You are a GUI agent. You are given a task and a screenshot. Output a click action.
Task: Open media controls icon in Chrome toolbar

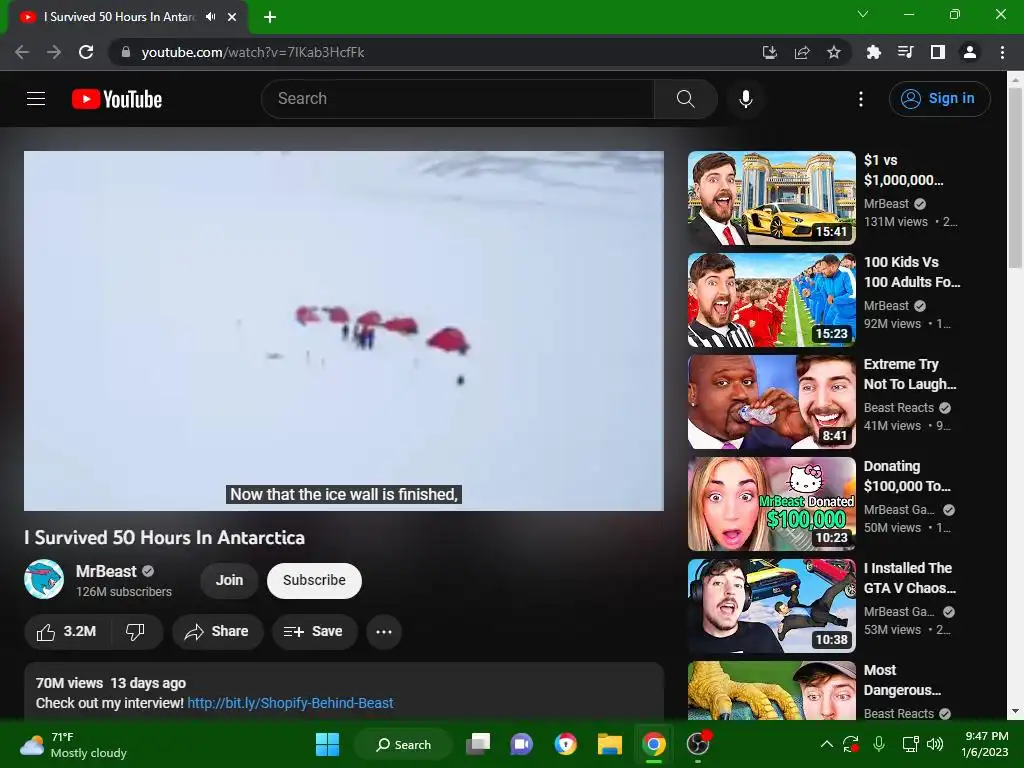(905, 52)
